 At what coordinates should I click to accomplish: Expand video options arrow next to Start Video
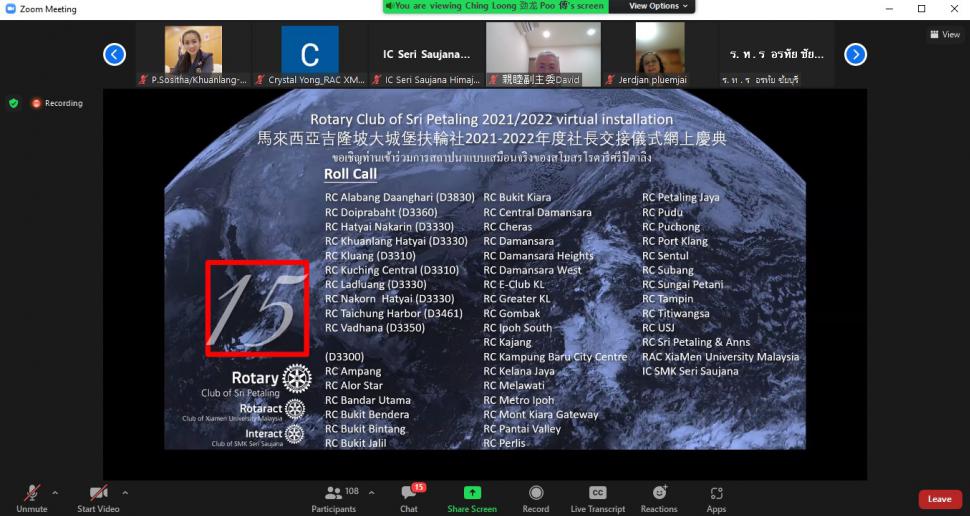[x=126, y=492]
